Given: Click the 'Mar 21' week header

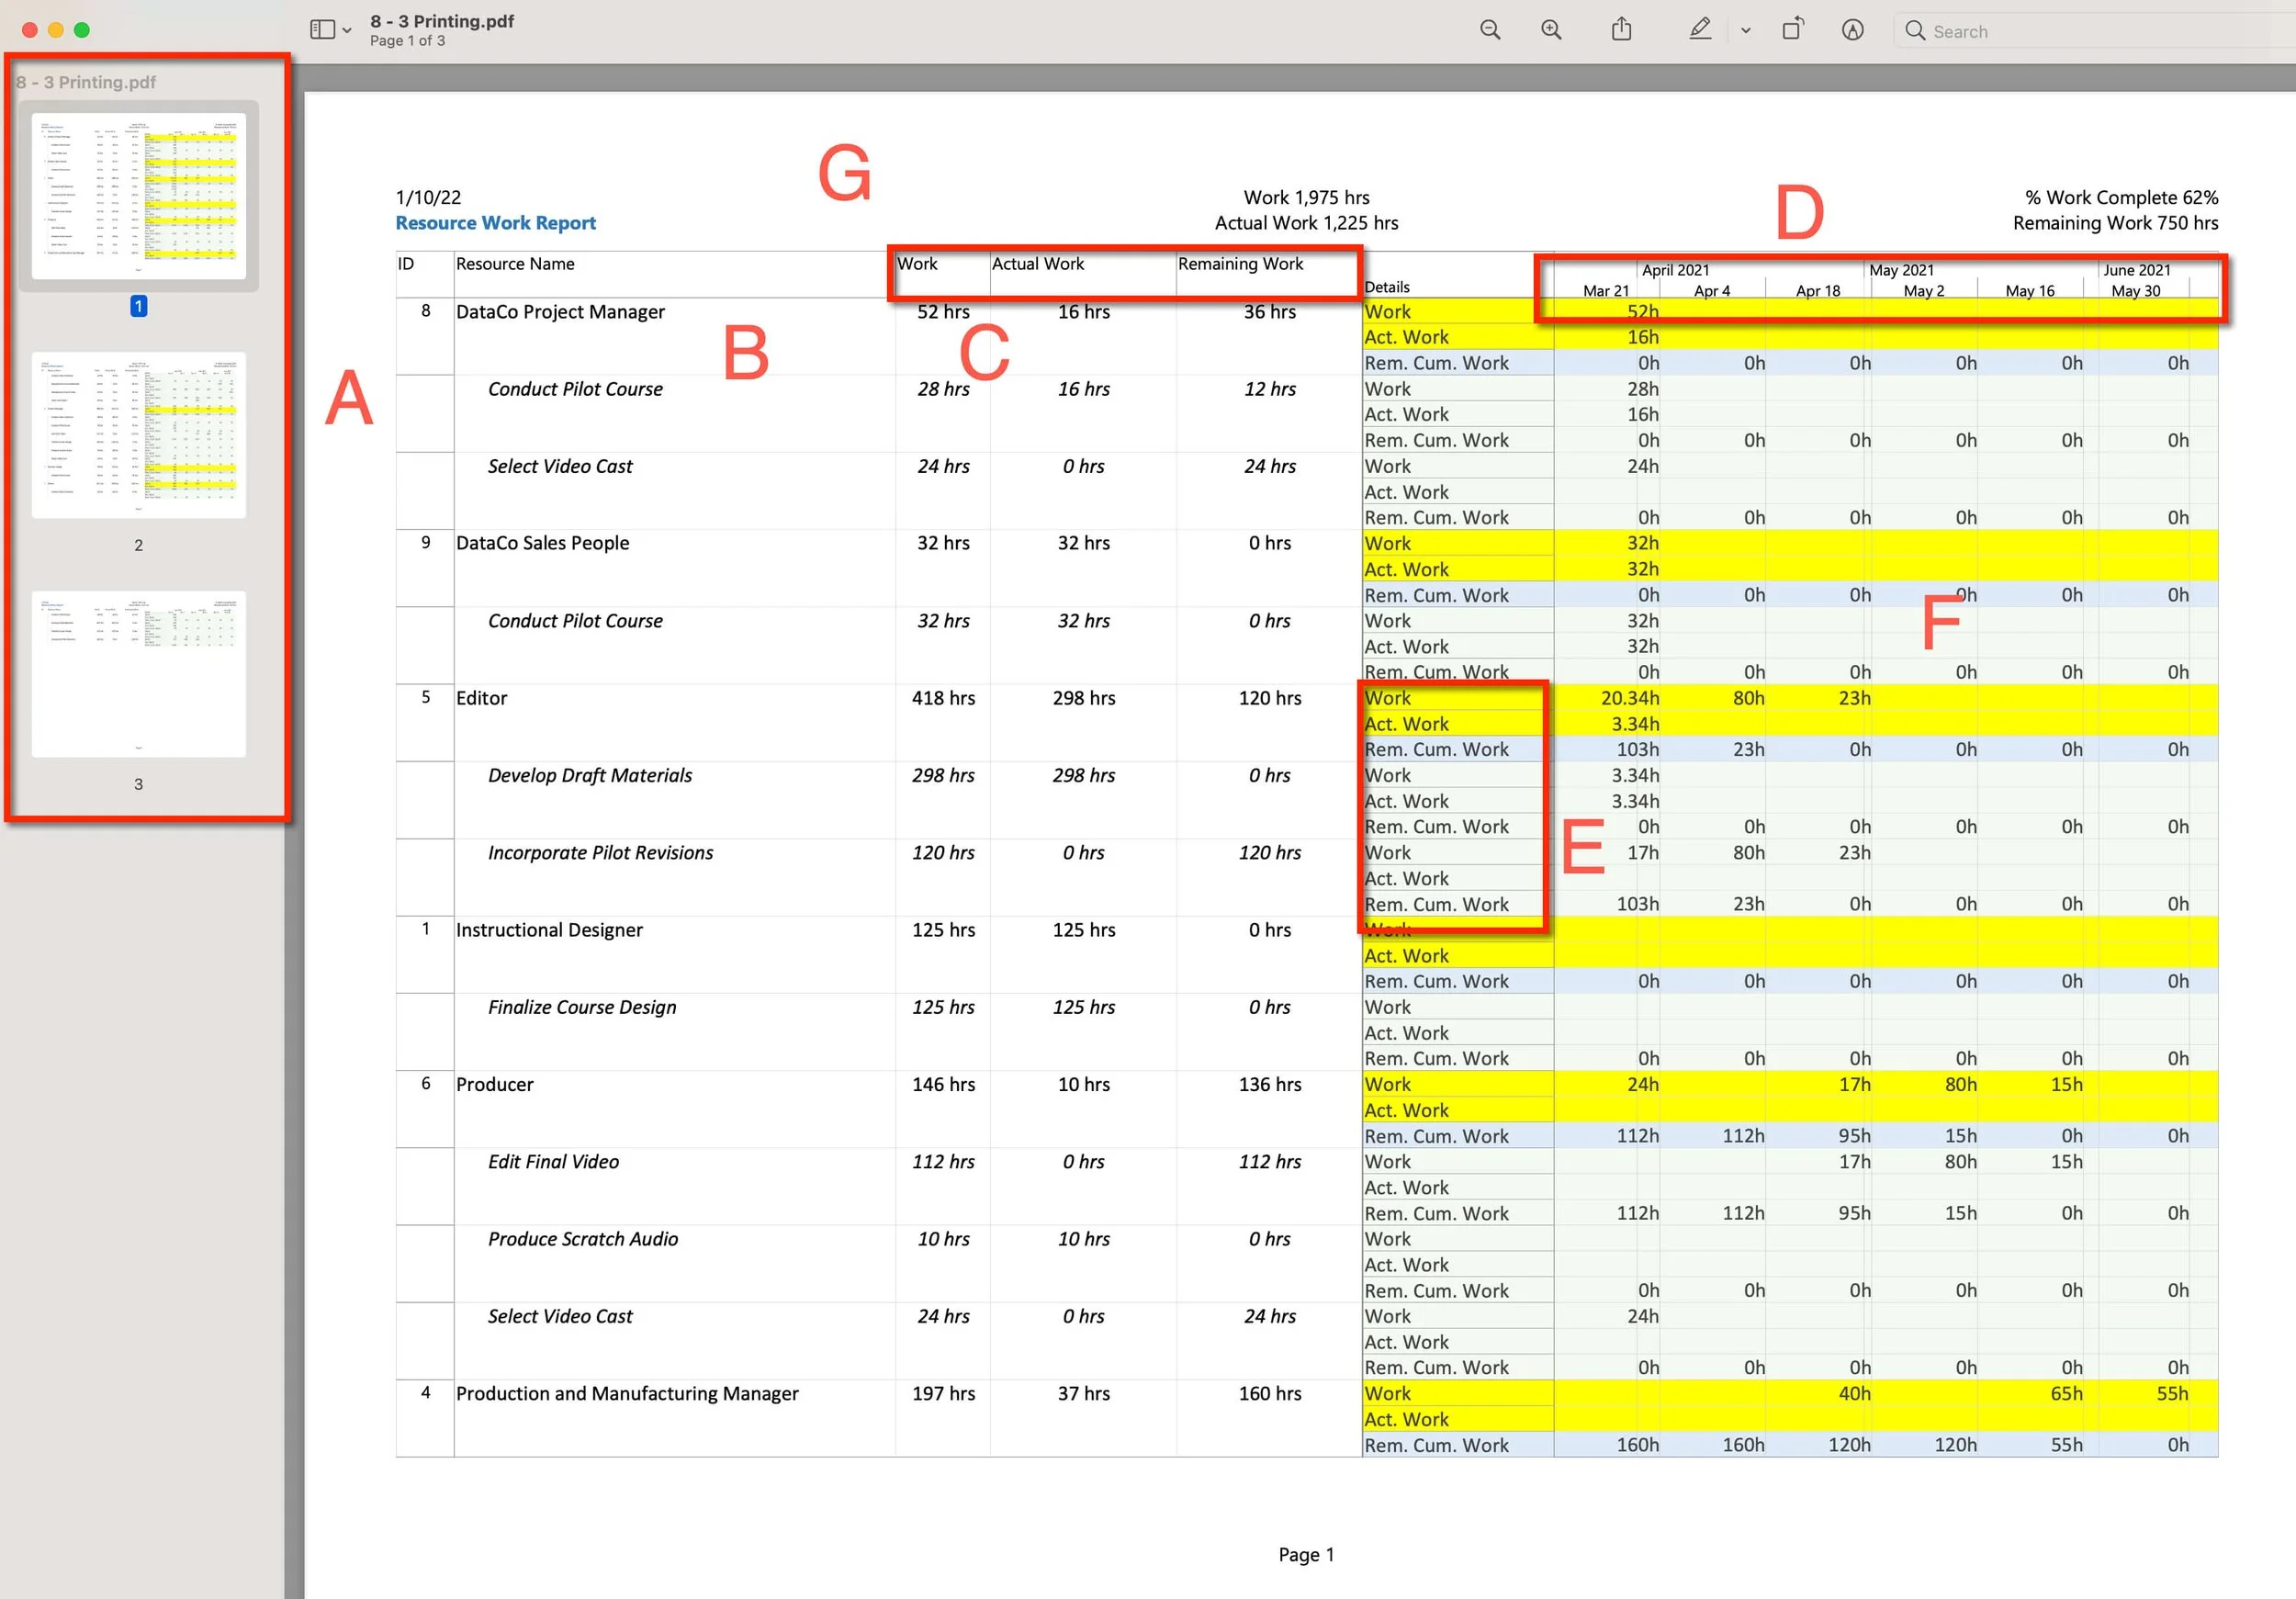Looking at the screenshot, I should 1606,291.
